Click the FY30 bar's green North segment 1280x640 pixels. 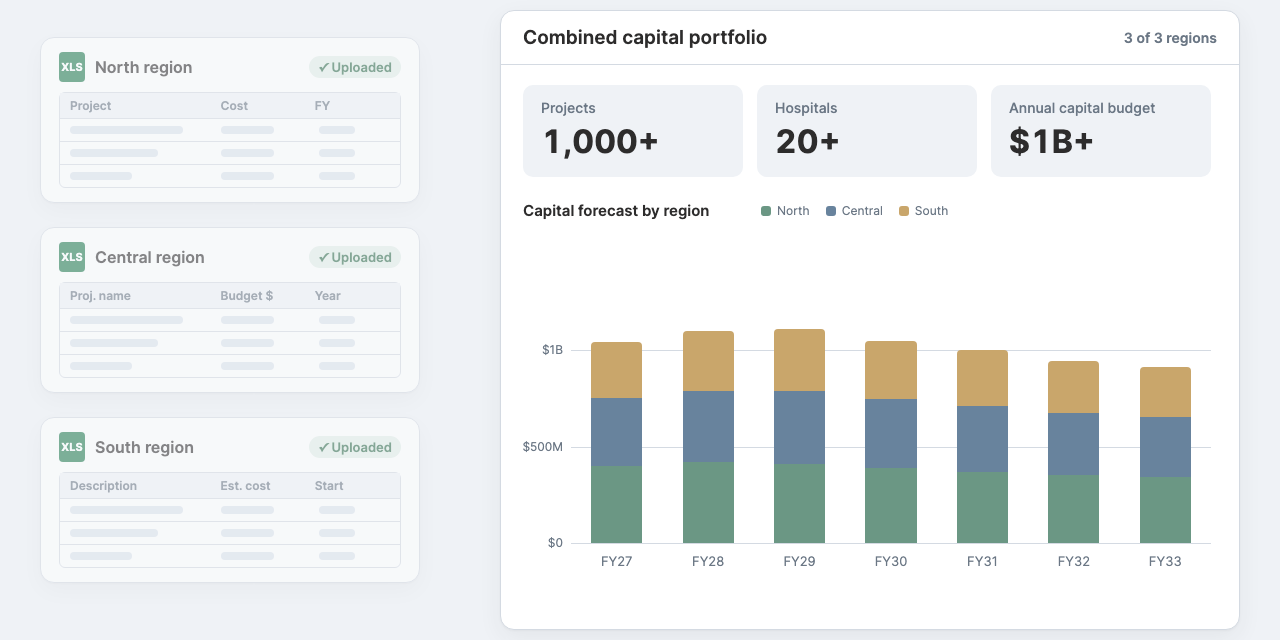pyautogui.click(x=890, y=505)
